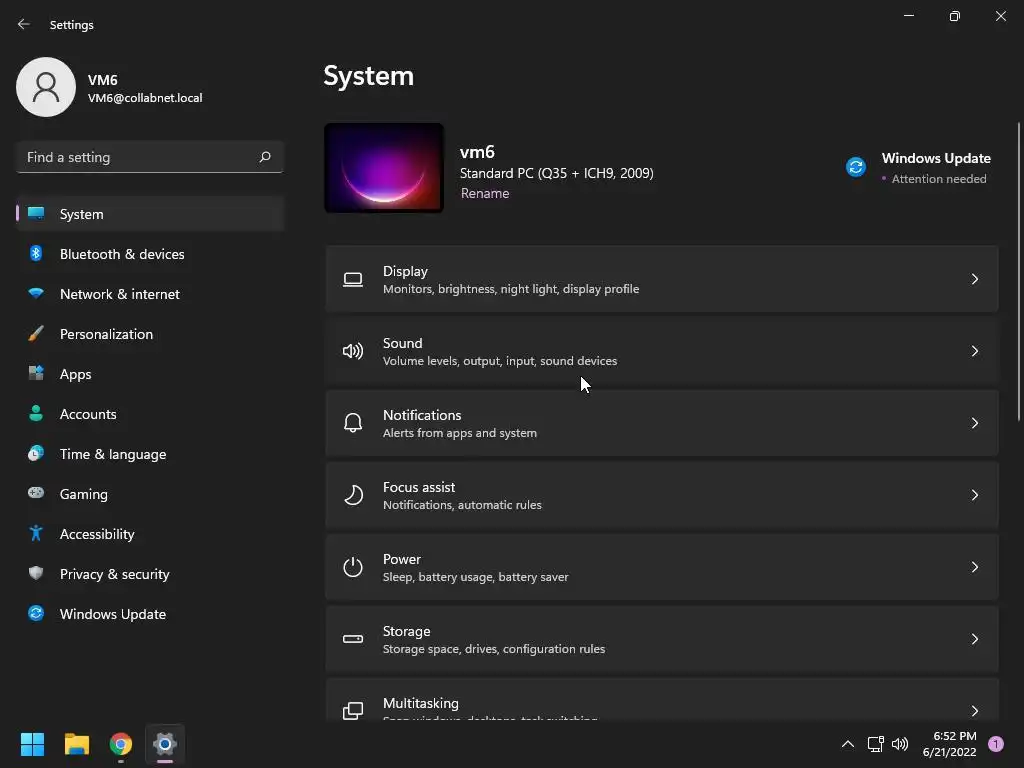Open the taskbar clock and date
The width and height of the screenshot is (1024, 768).
point(949,744)
